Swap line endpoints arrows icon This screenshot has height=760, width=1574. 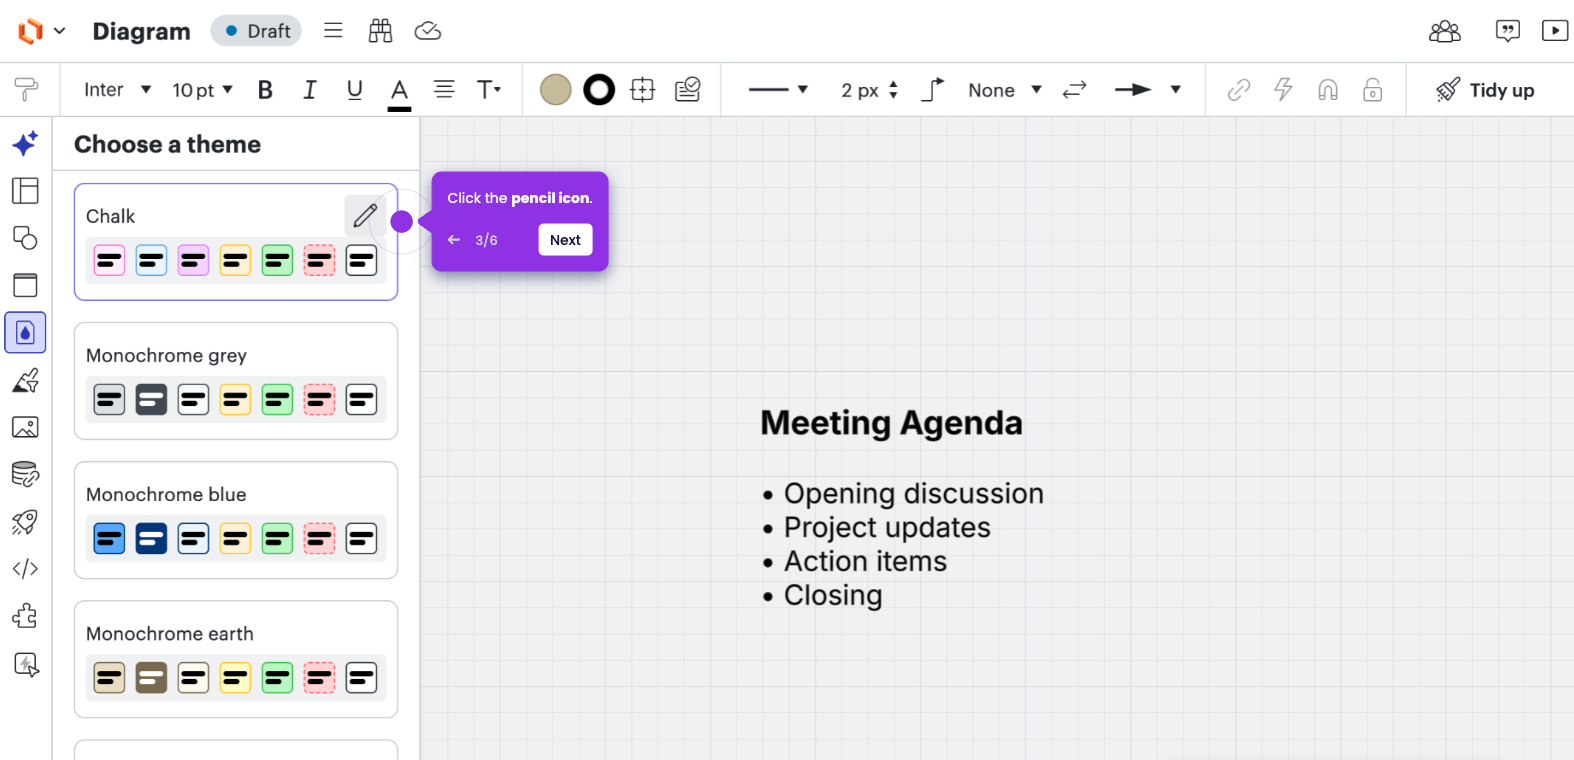(1074, 90)
